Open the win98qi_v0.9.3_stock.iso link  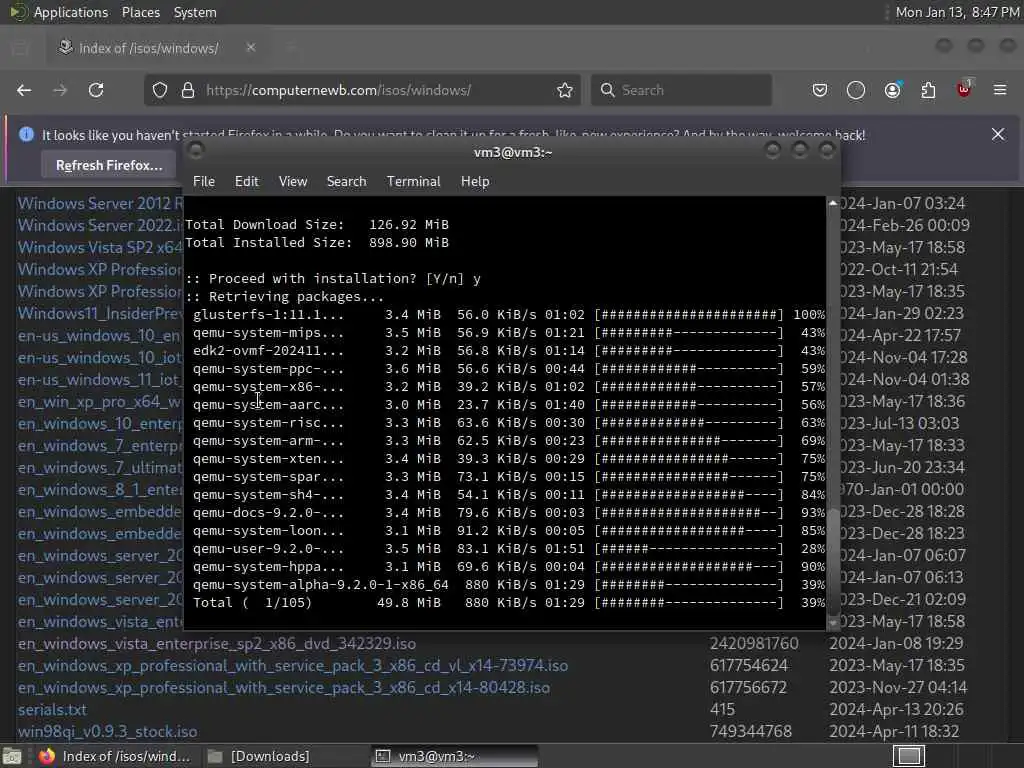[x=108, y=731]
